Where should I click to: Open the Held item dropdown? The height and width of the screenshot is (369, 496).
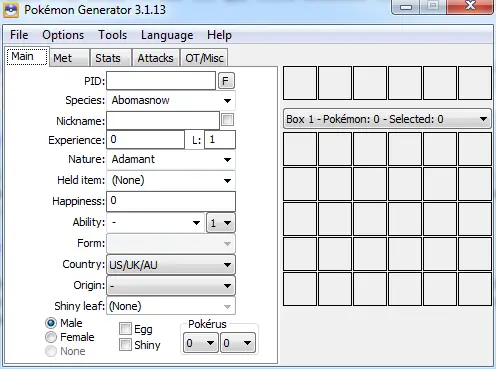[171, 180]
